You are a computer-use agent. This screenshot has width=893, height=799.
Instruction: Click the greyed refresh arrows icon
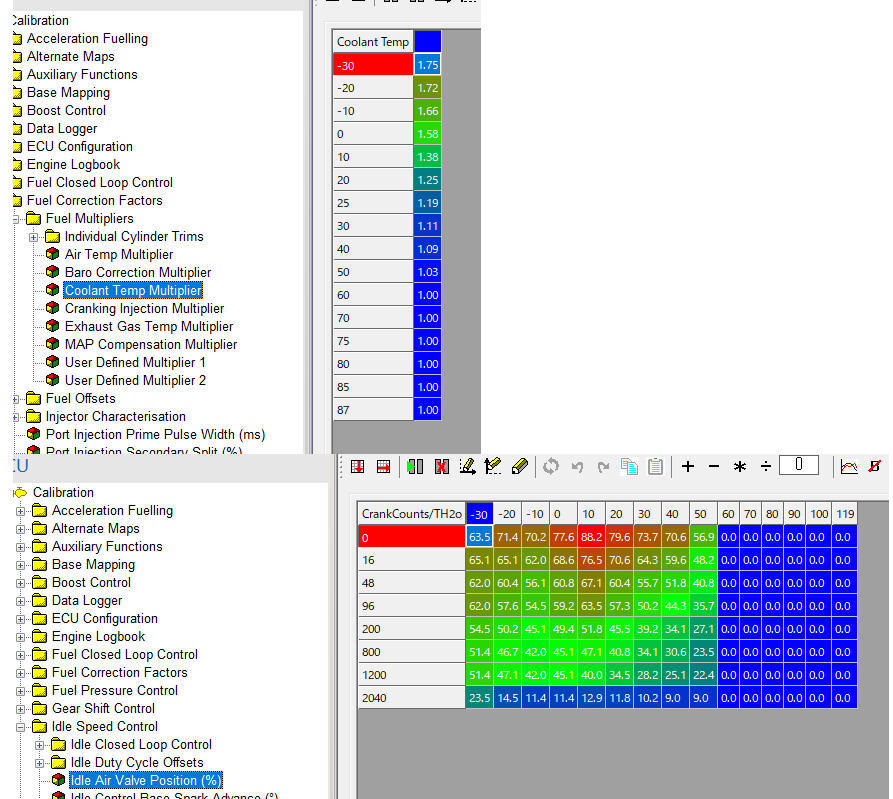pyautogui.click(x=551, y=467)
